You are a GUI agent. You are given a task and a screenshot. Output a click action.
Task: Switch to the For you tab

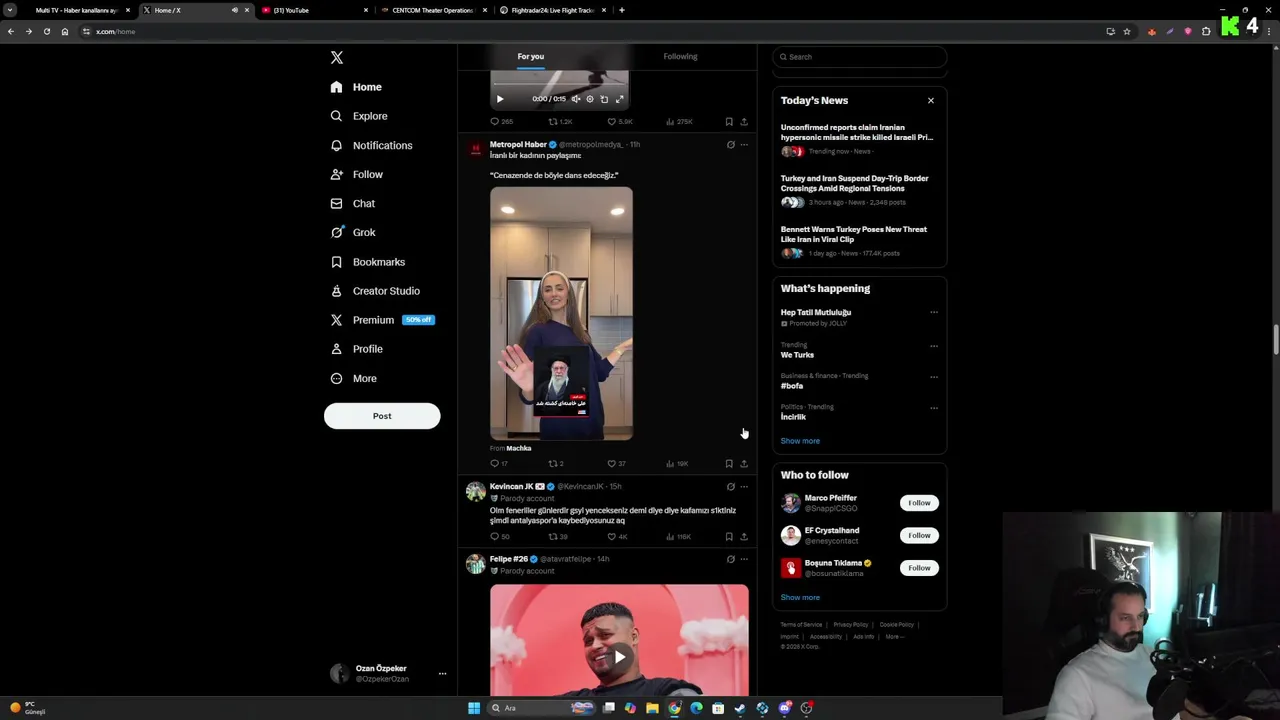tap(531, 56)
